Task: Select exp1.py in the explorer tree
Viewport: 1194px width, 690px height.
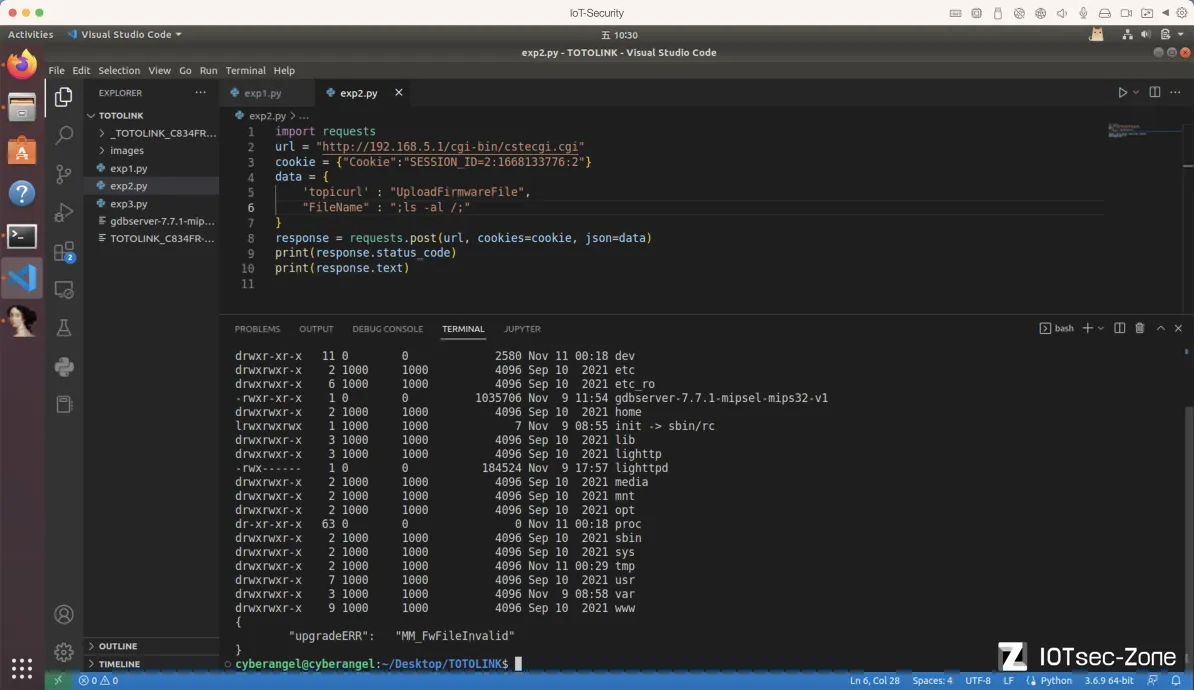Action: (x=152, y=168)
